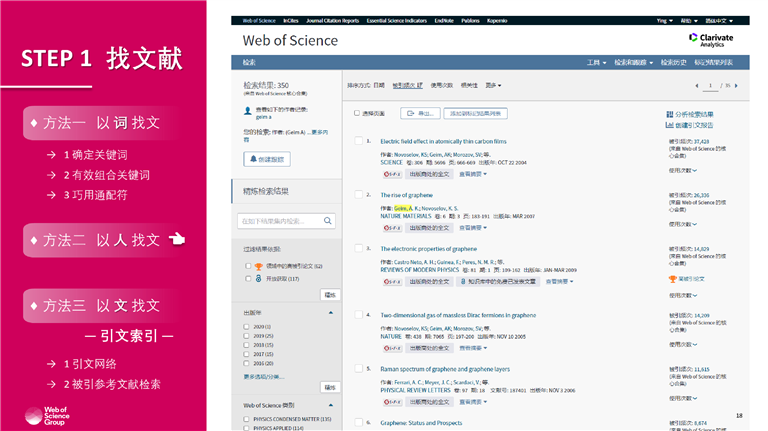The image size is (768, 431).
Task: Click add to marked list button
Action: (x=475, y=113)
